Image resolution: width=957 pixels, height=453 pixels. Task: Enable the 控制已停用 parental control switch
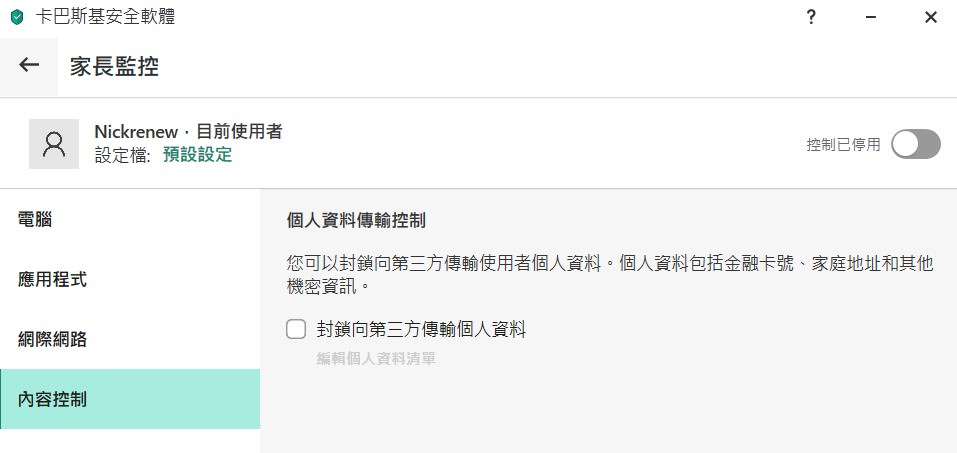tap(915, 144)
